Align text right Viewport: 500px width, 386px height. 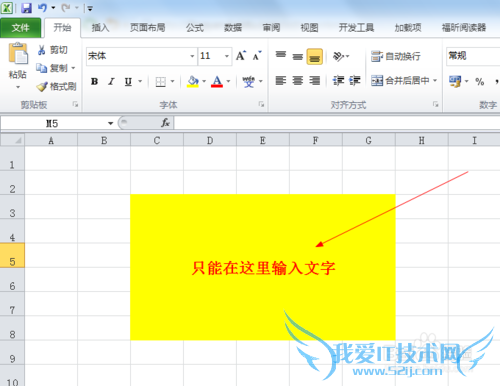(315, 81)
